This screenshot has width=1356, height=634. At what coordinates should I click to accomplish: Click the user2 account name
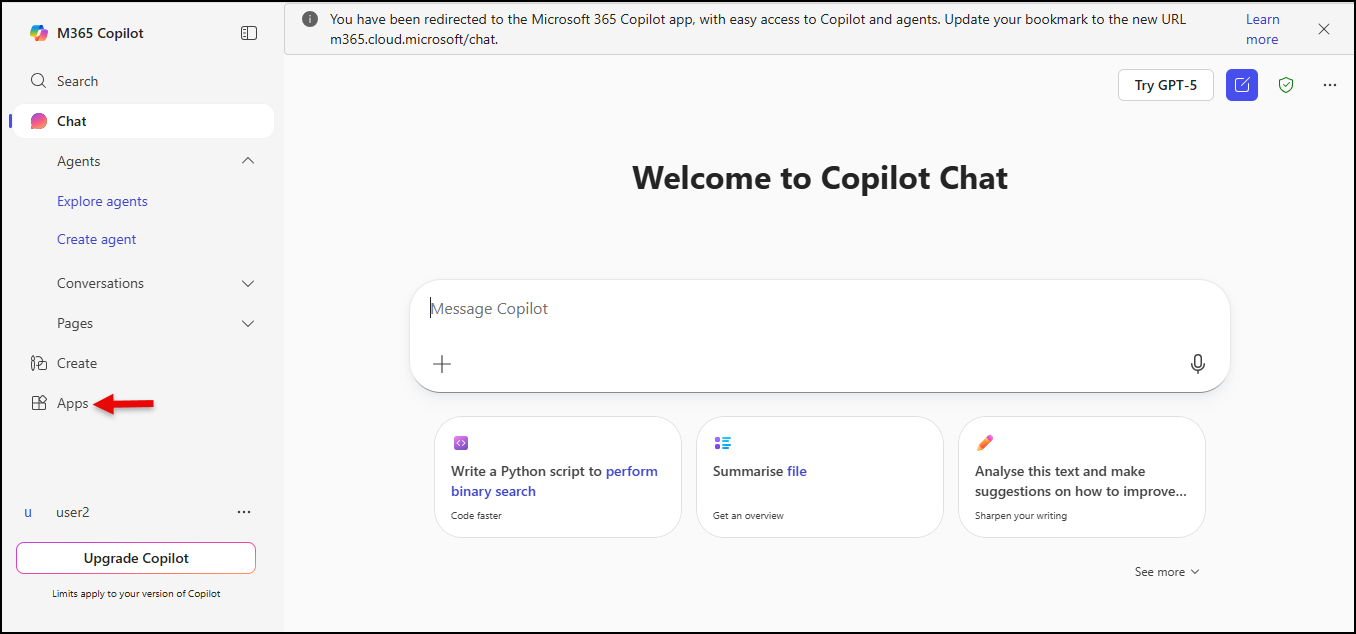coord(73,512)
